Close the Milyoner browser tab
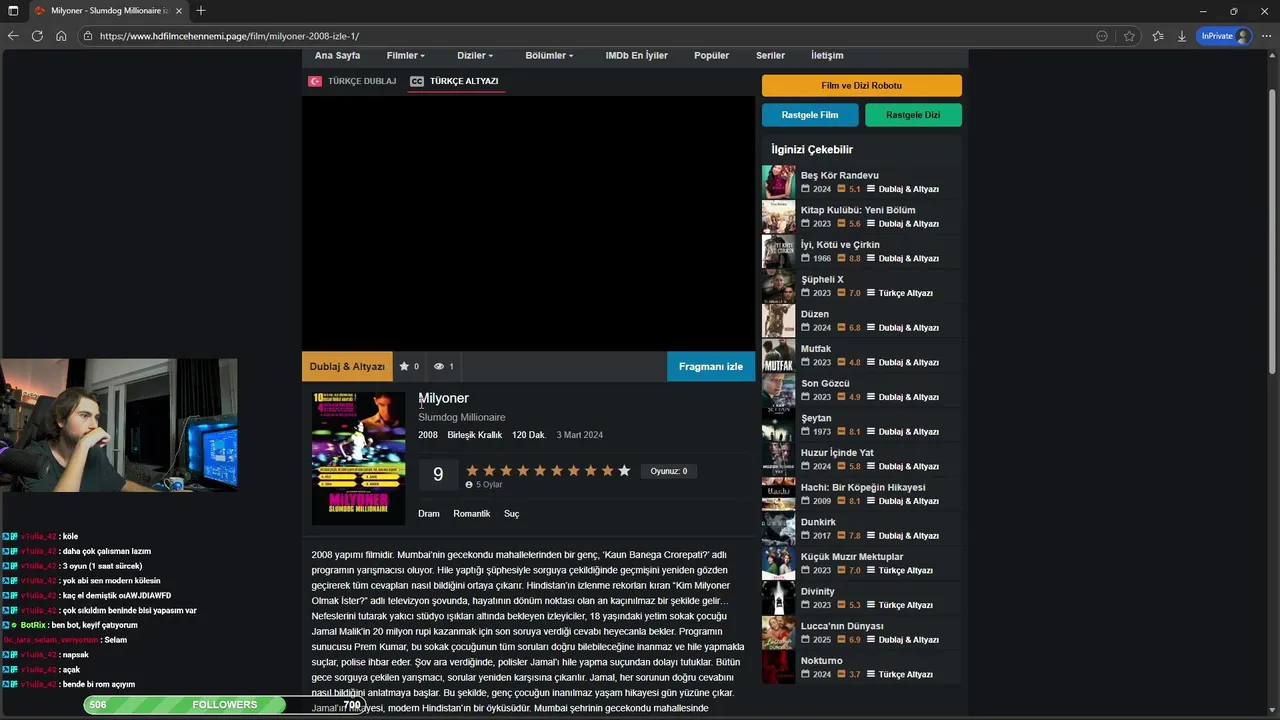1280x720 pixels. tap(180, 11)
